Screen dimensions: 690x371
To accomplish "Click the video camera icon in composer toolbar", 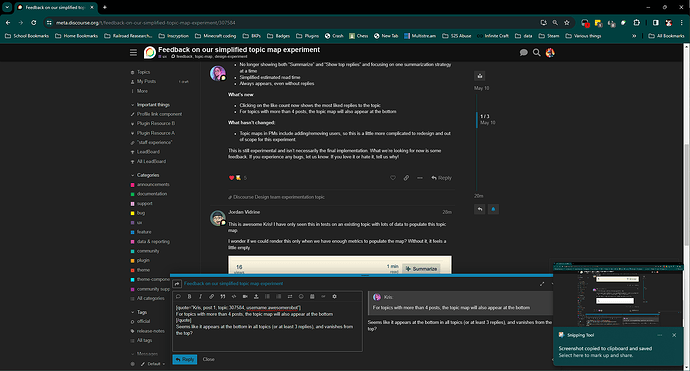I will click(x=245, y=297).
